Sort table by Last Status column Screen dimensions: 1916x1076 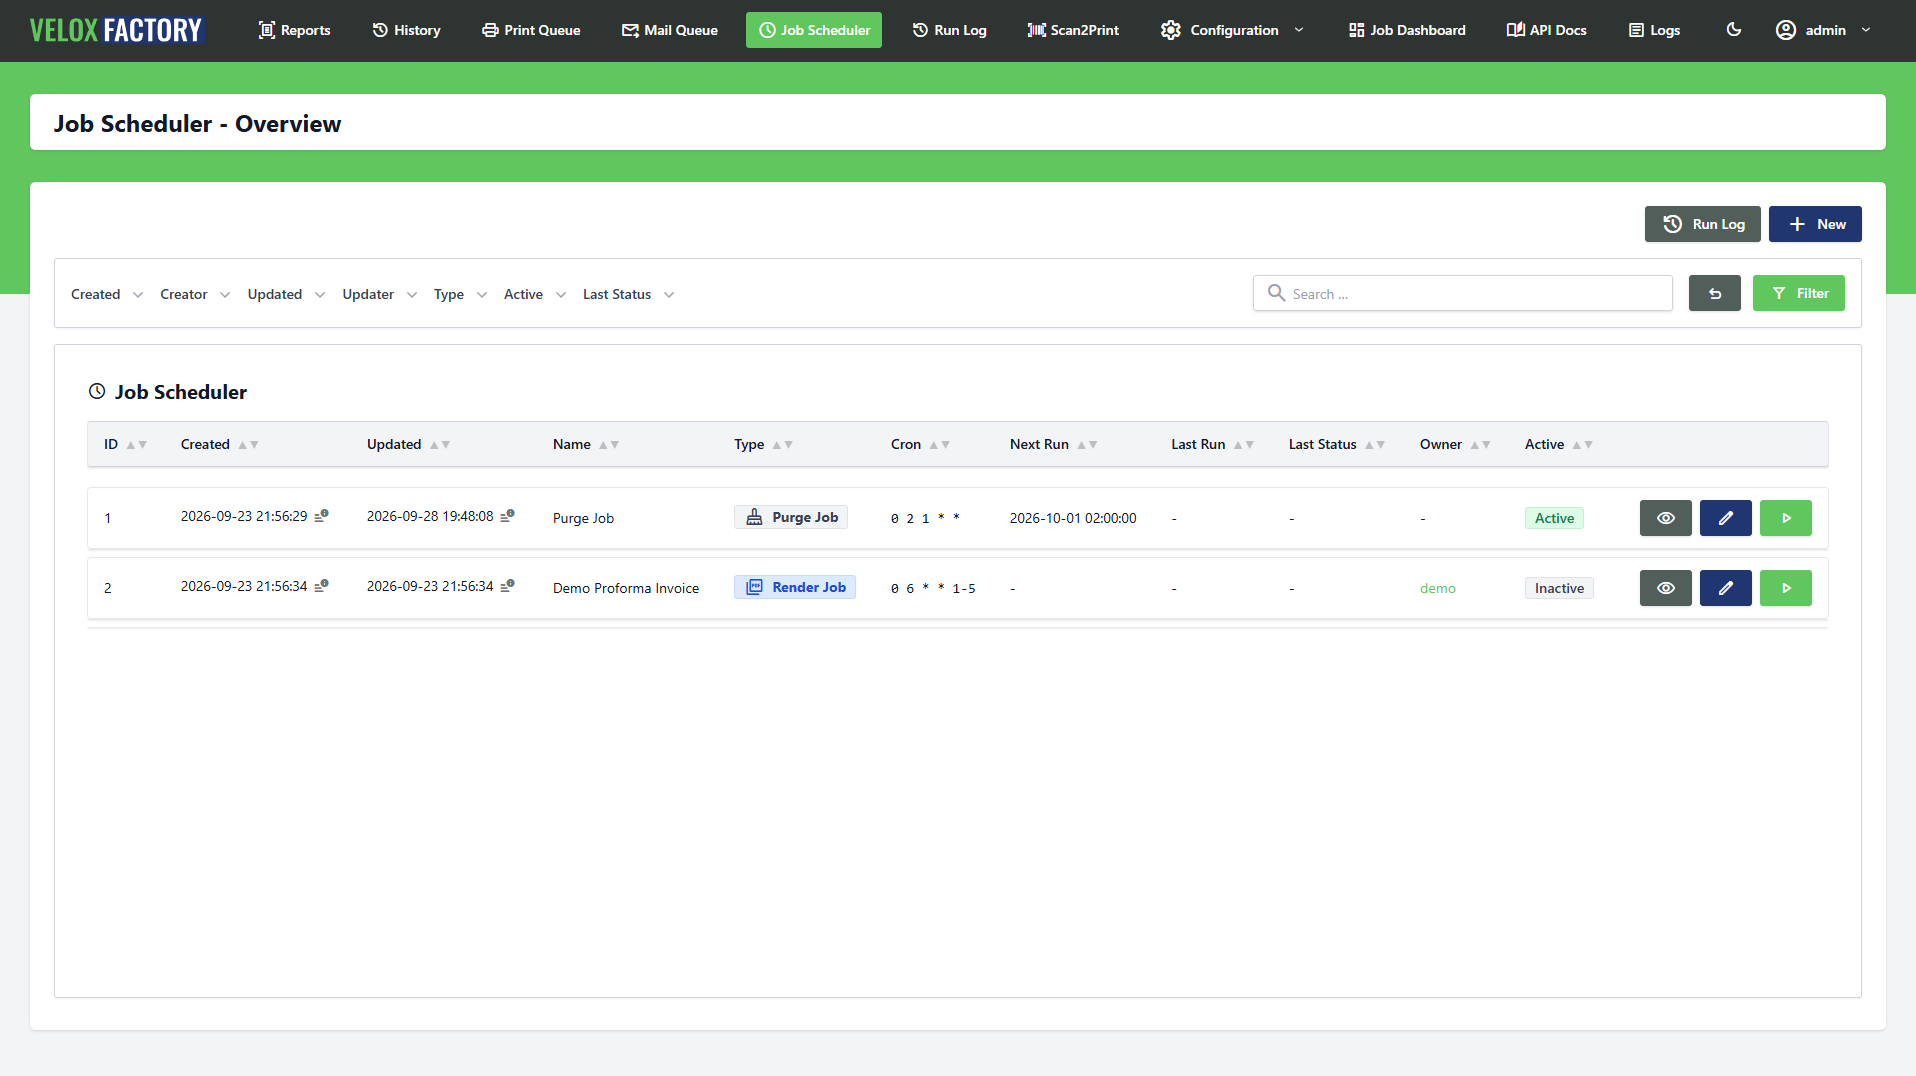click(x=1336, y=444)
